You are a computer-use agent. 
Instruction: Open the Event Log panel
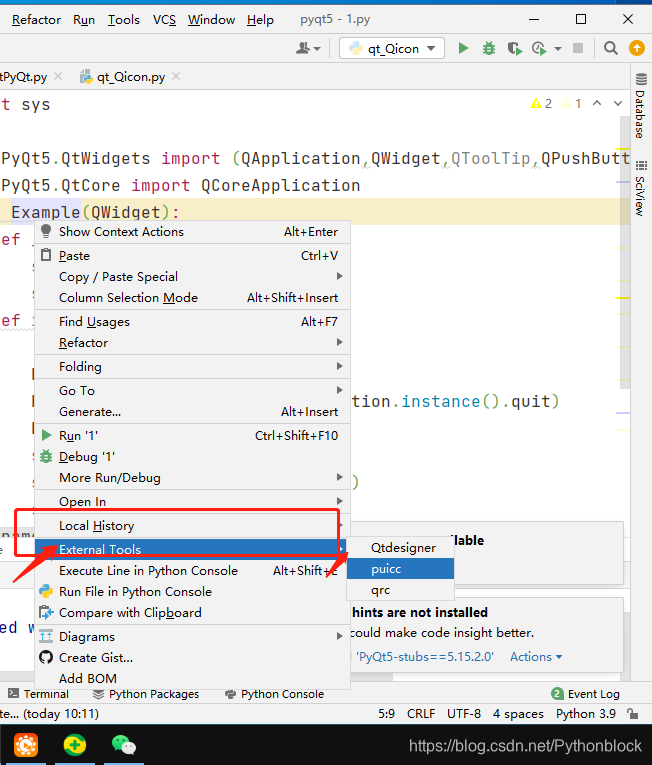tap(586, 694)
